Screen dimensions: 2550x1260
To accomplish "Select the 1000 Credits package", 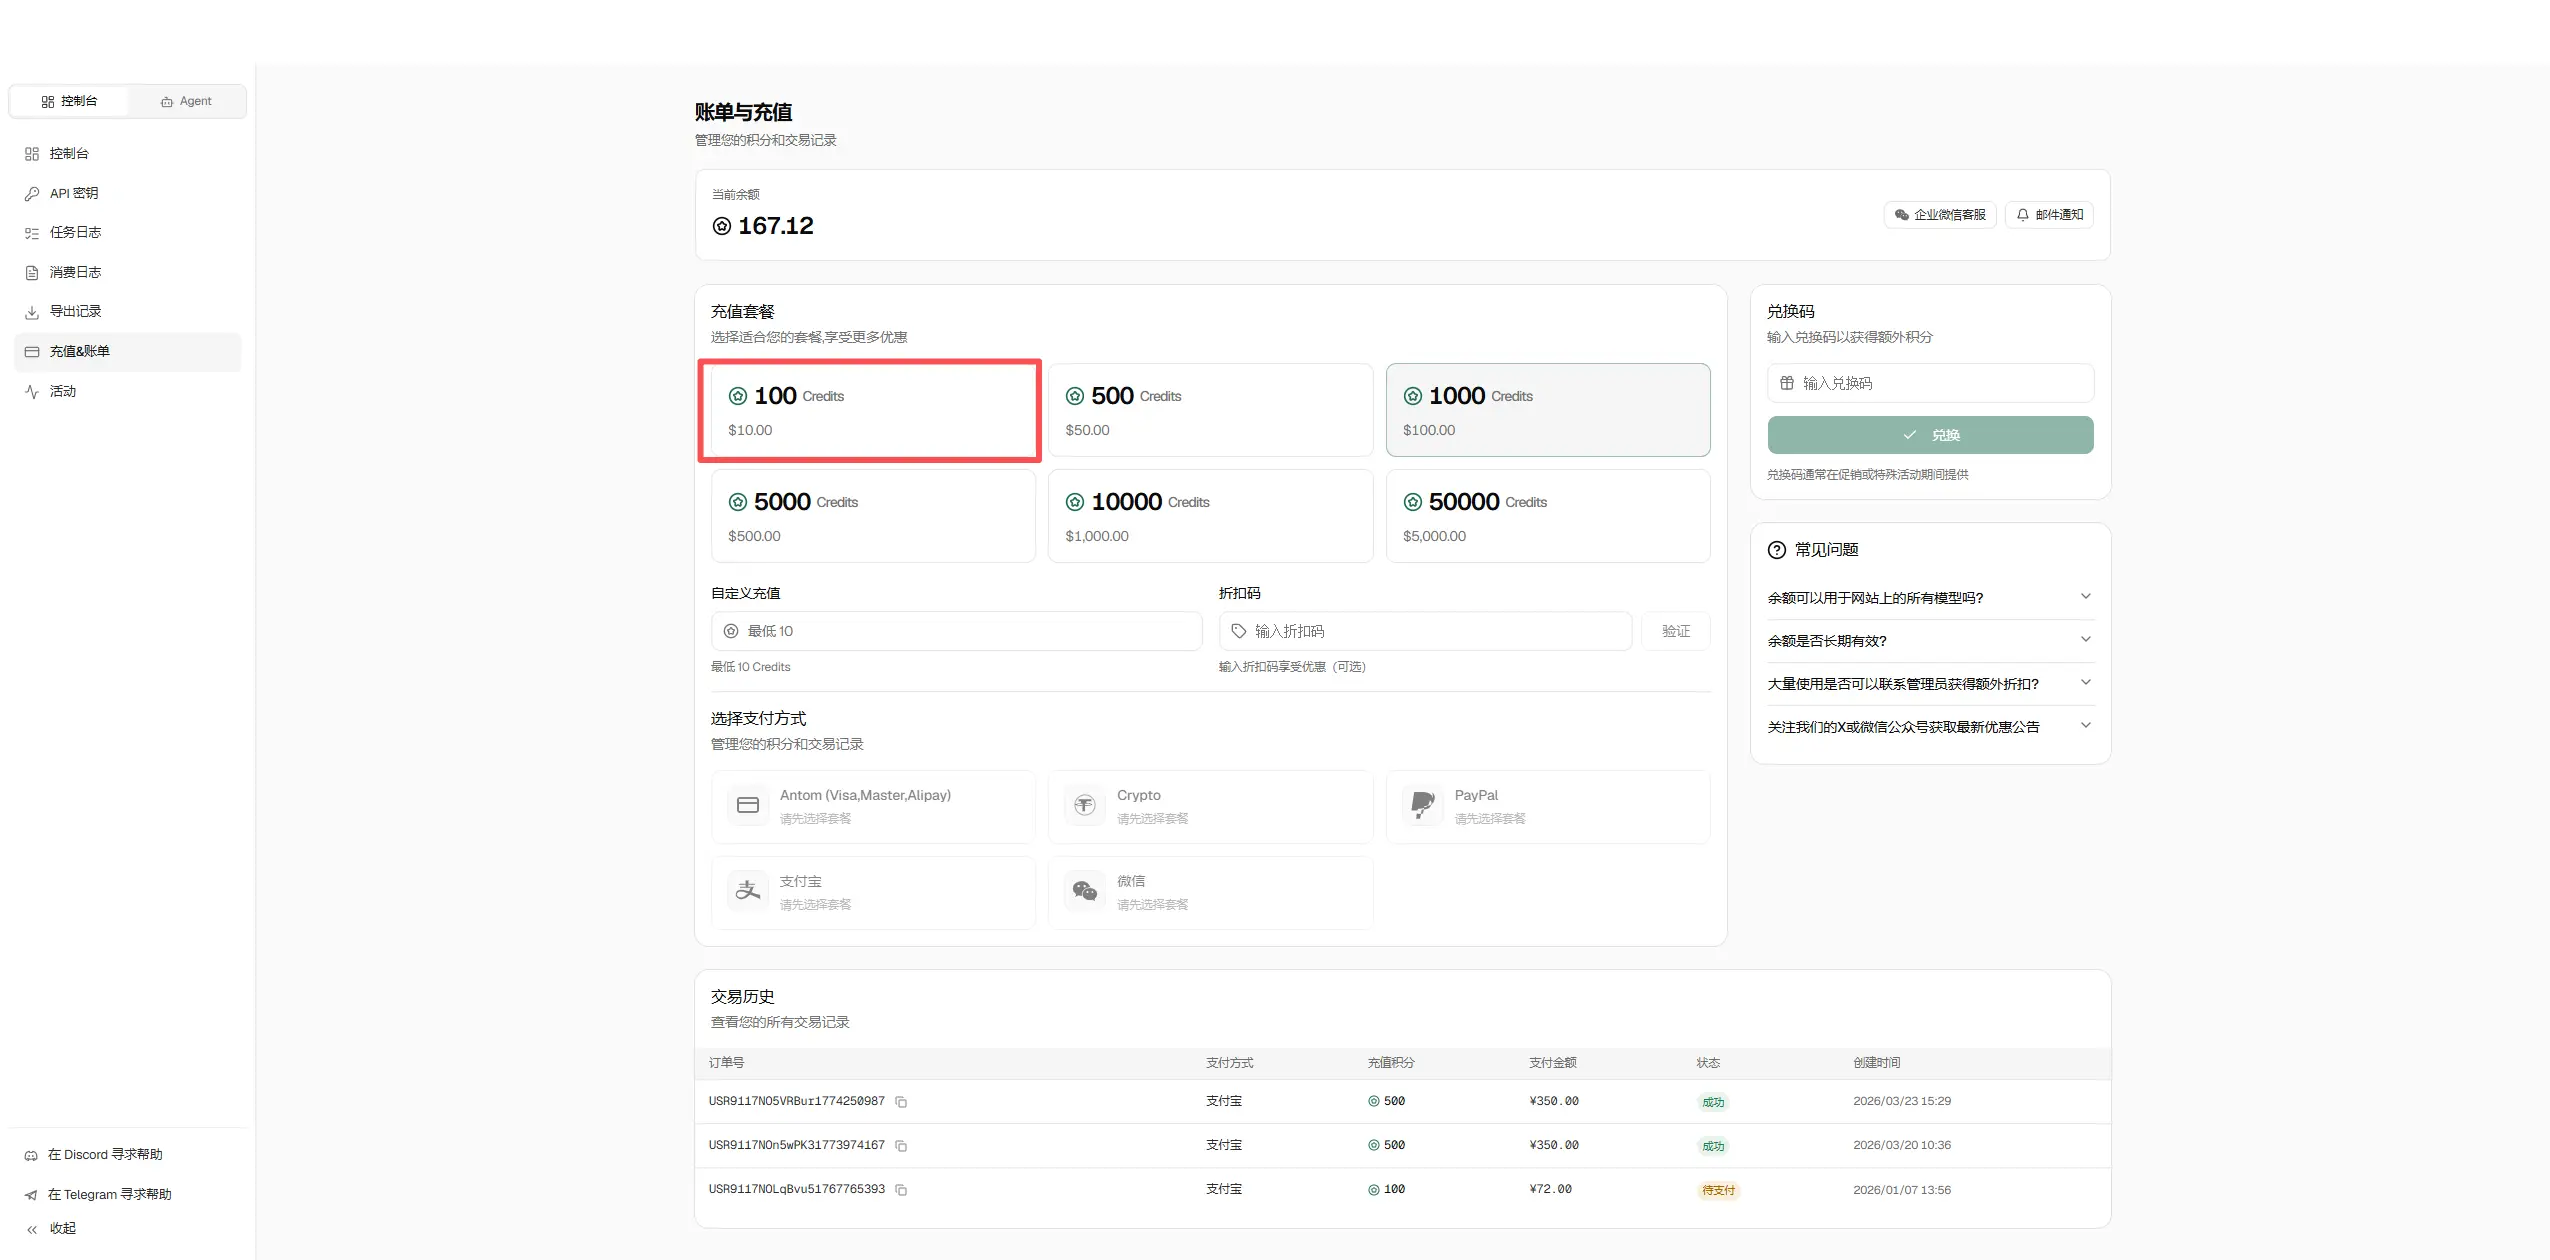I will (x=1548, y=410).
